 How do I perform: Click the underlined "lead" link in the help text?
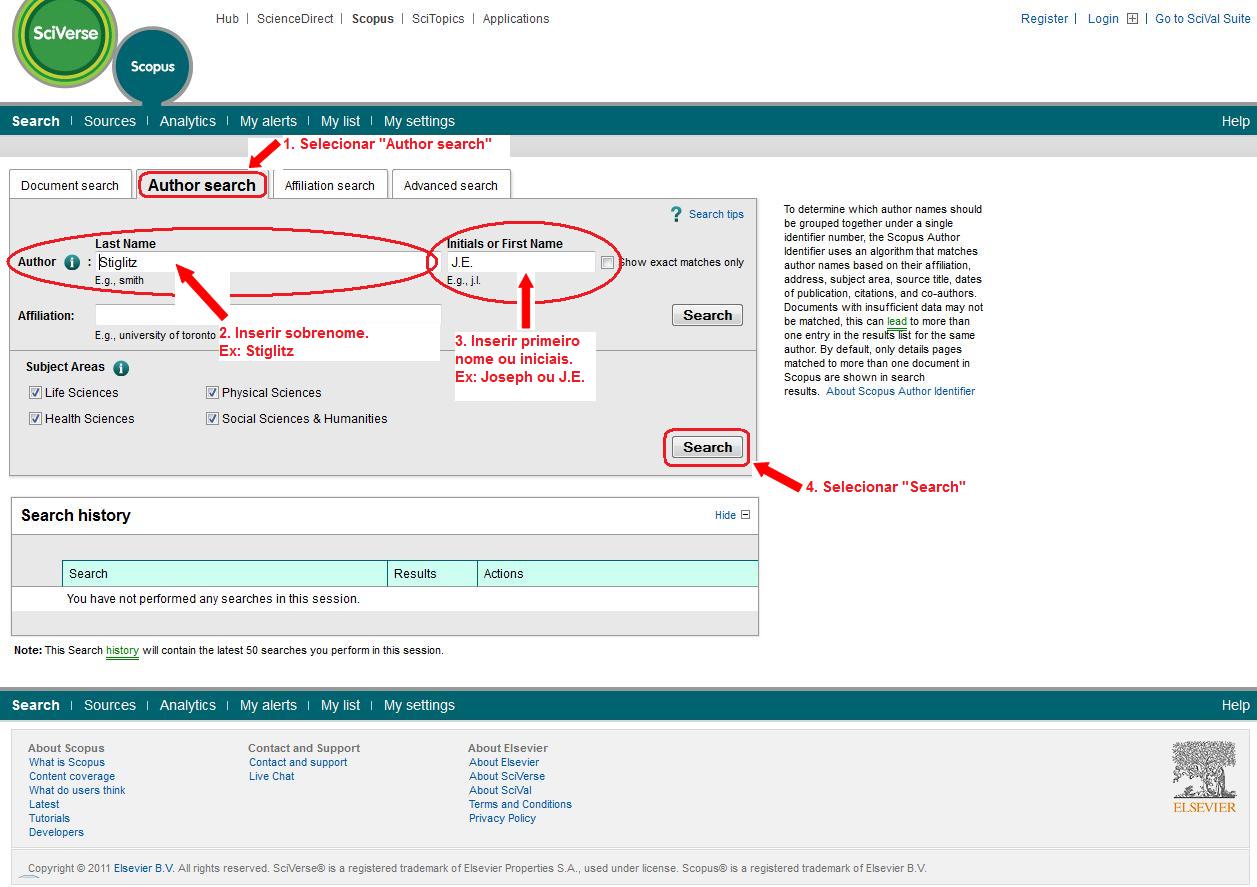click(897, 321)
